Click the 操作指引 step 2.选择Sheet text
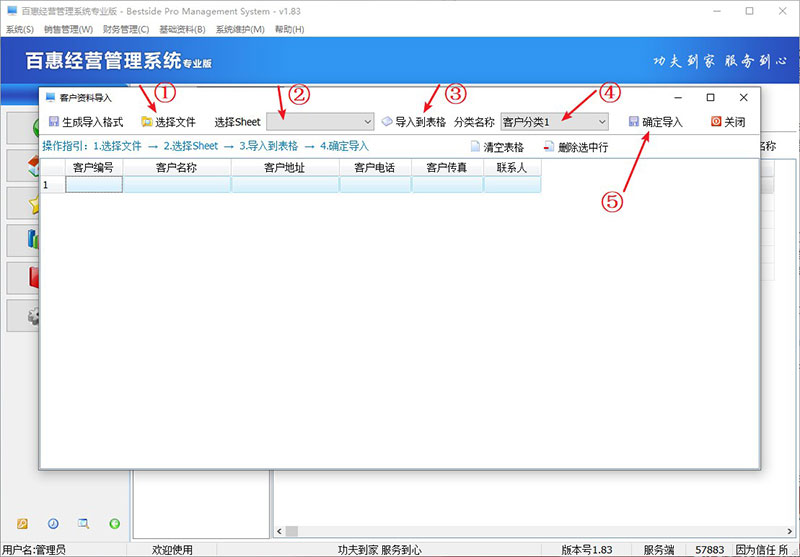The width and height of the screenshot is (800, 557). click(x=191, y=146)
